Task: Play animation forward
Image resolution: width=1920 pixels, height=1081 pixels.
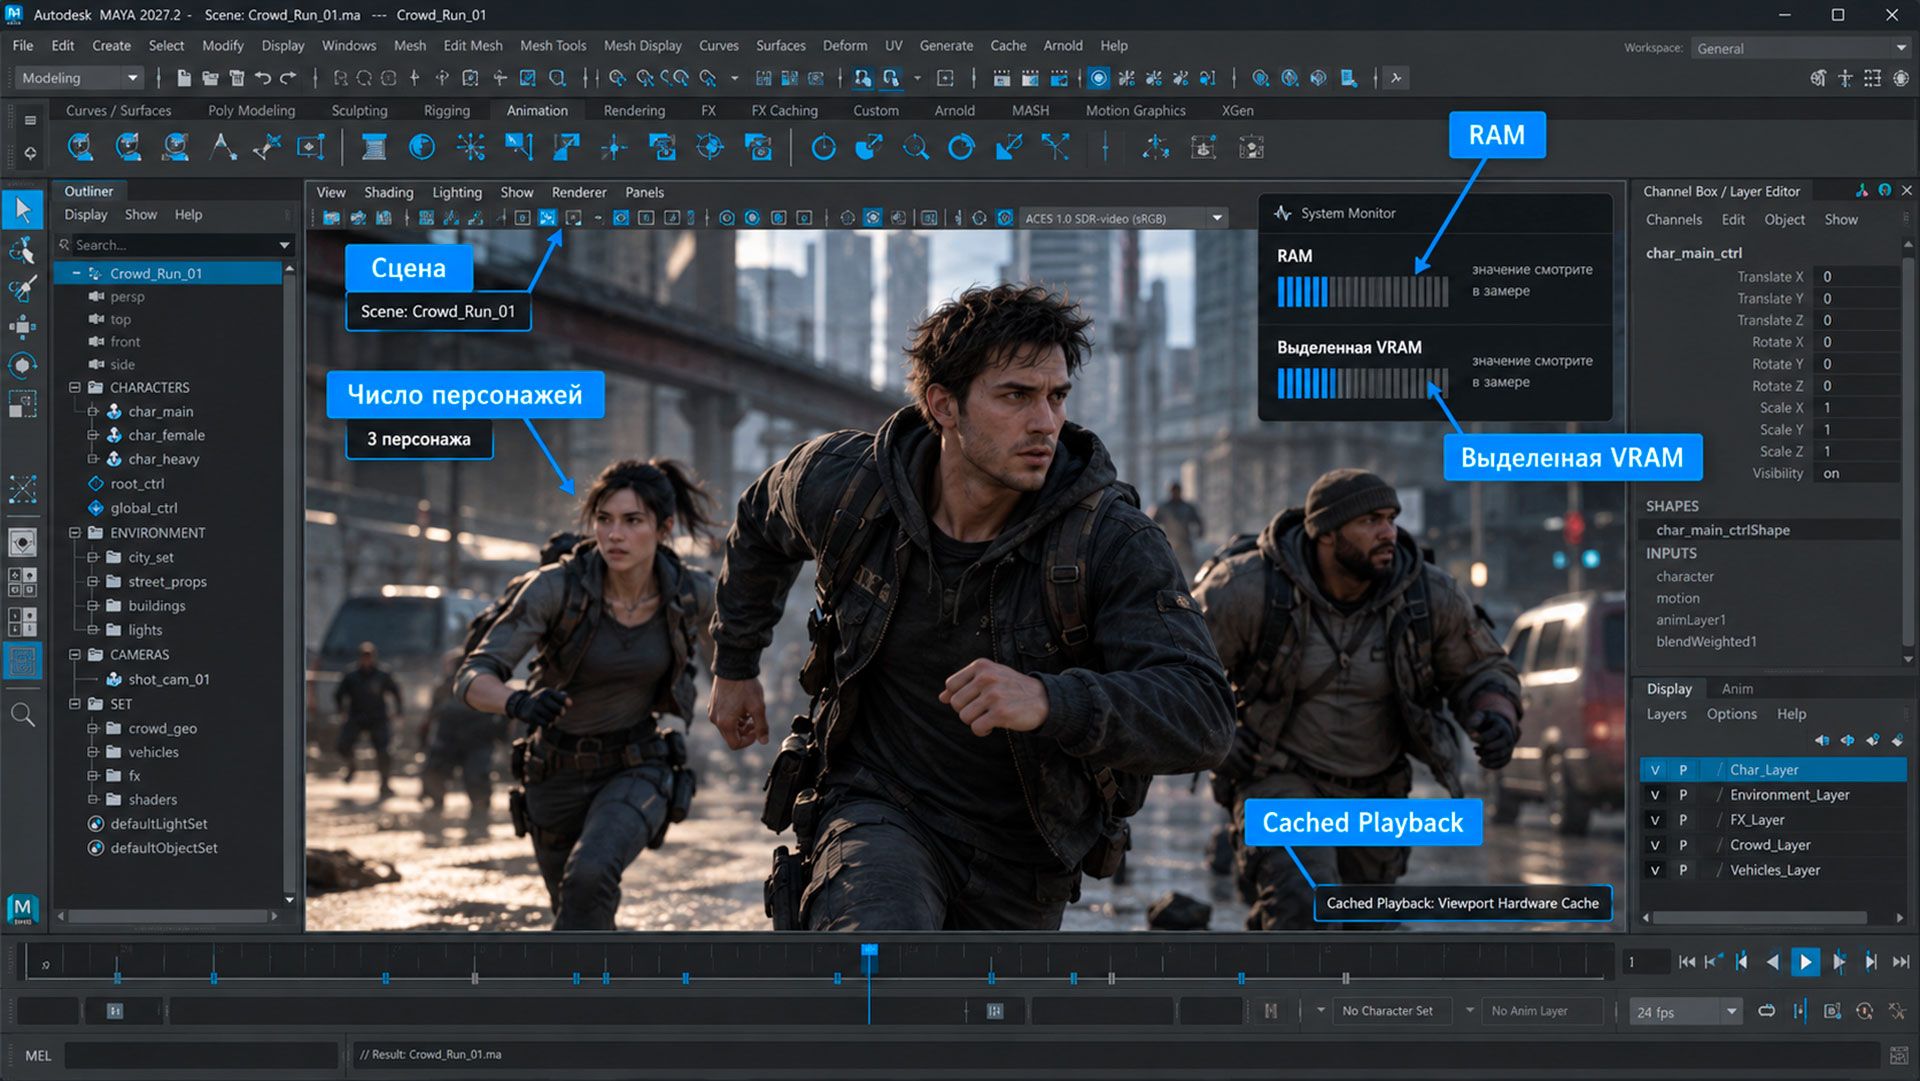Action: click(1805, 962)
